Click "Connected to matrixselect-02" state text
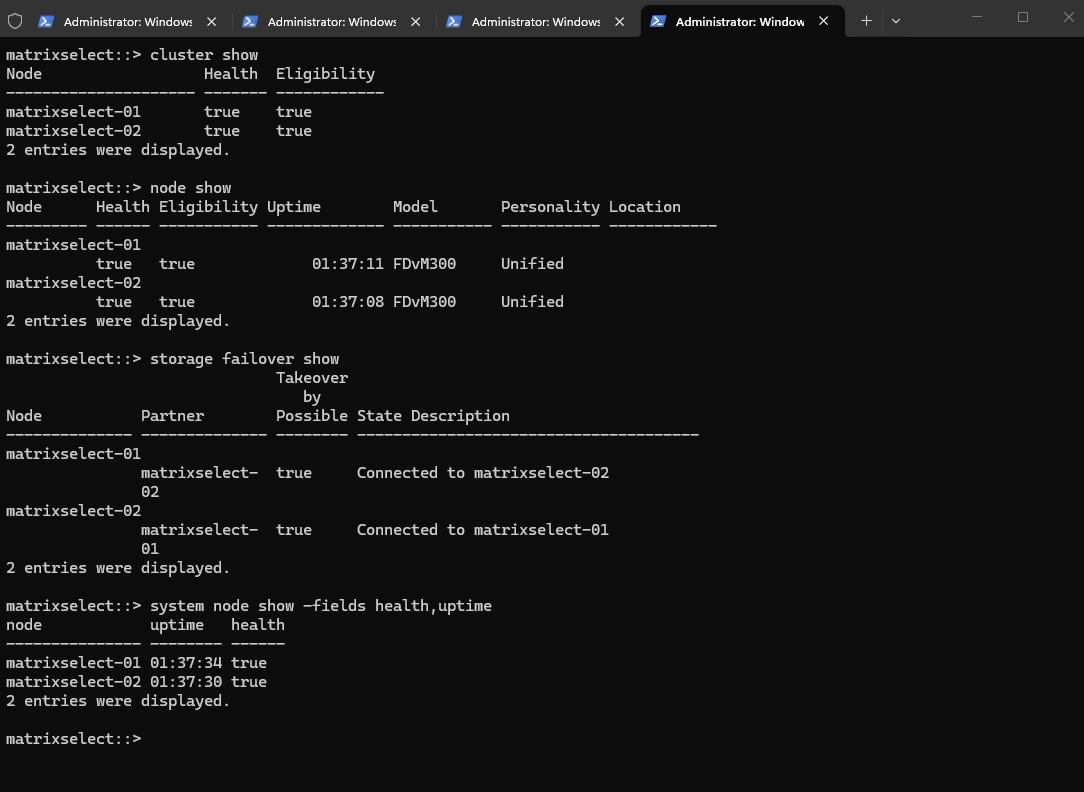The width and height of the screenshot is (1084, 792). pyautogui.click(x=482, y=473)
